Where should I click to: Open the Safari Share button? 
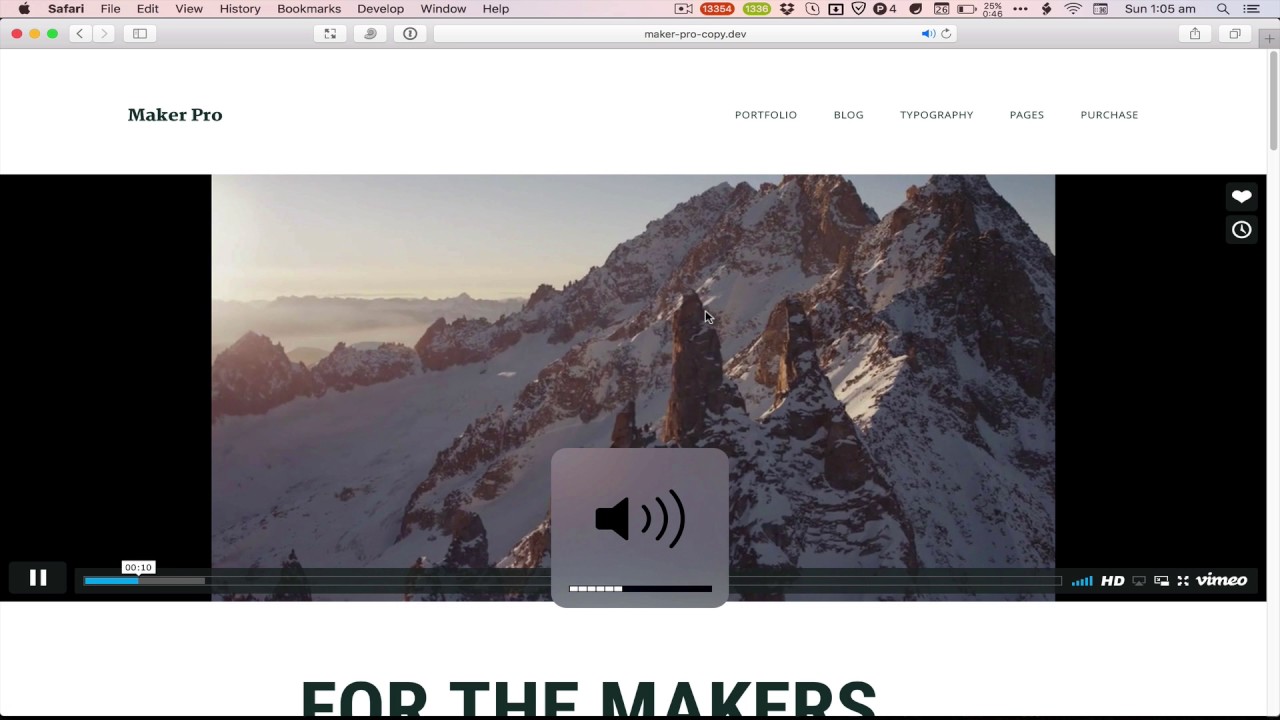[x=1195, y=34]
